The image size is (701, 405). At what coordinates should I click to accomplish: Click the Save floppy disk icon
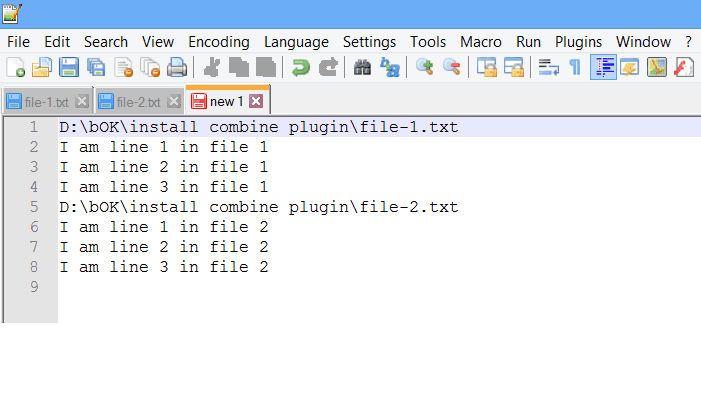pos(69,68)
